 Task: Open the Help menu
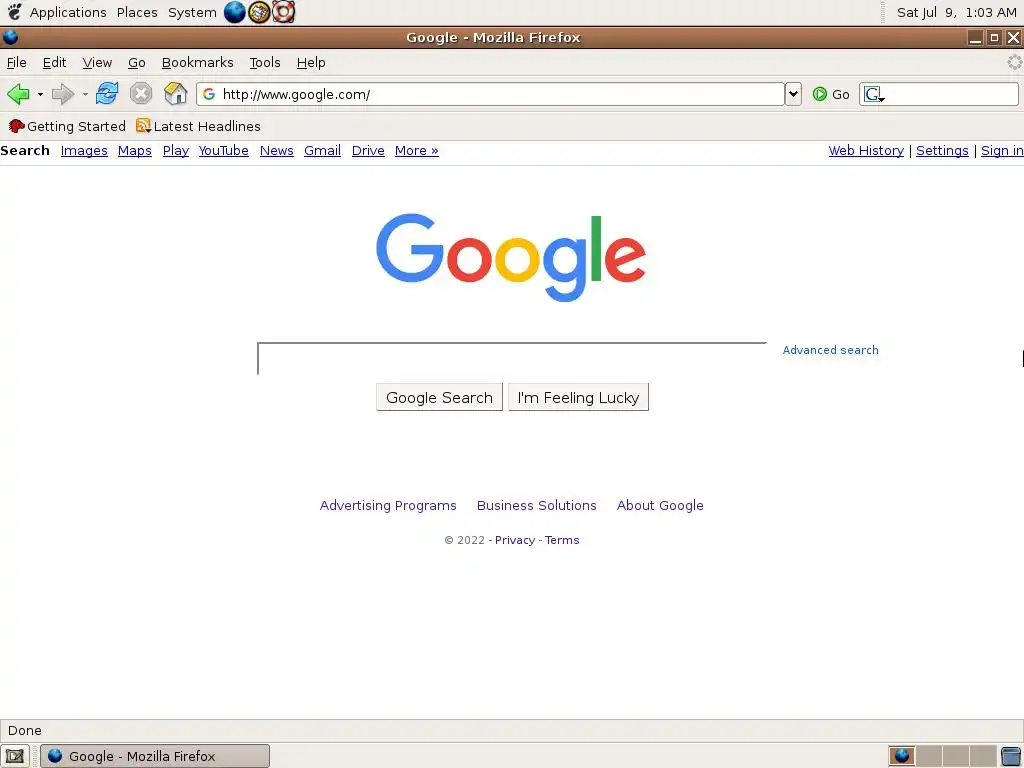click(x=311, y=63)
